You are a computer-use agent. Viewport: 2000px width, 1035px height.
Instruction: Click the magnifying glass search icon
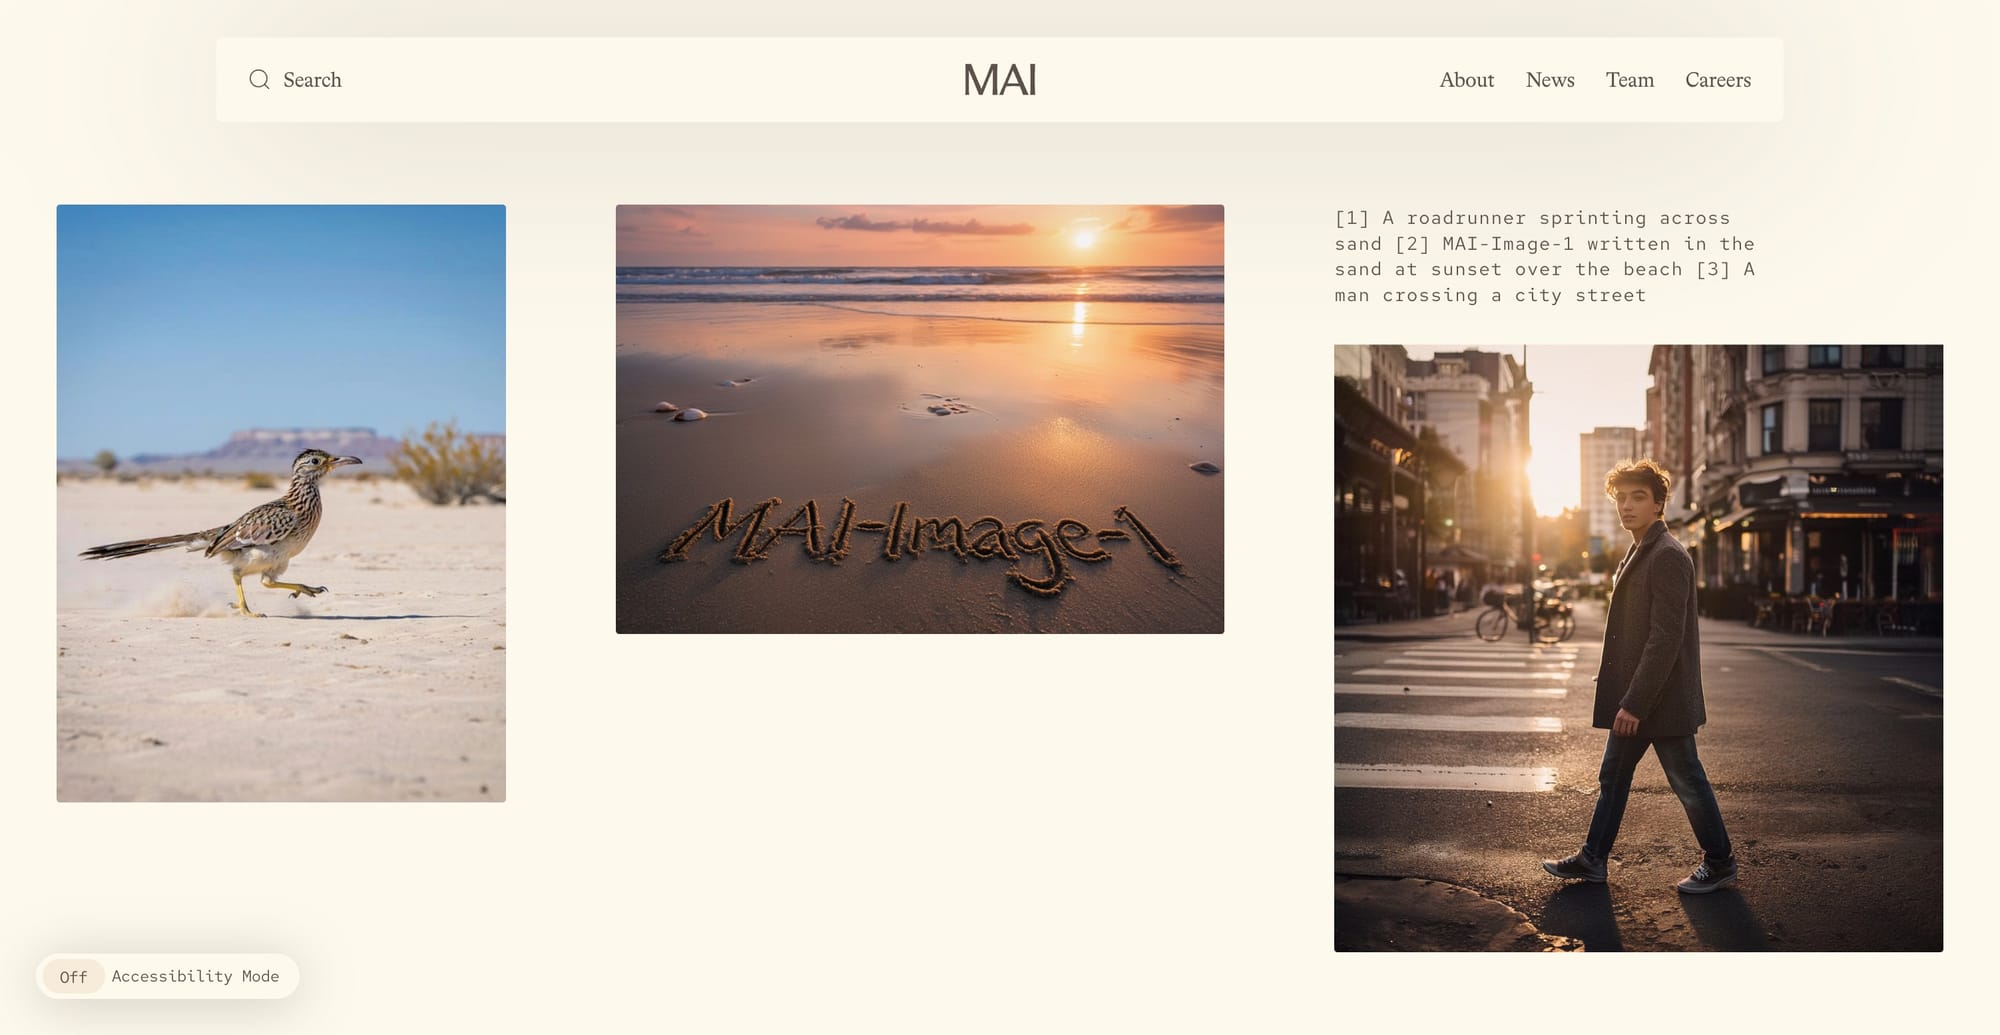[259, 80]
